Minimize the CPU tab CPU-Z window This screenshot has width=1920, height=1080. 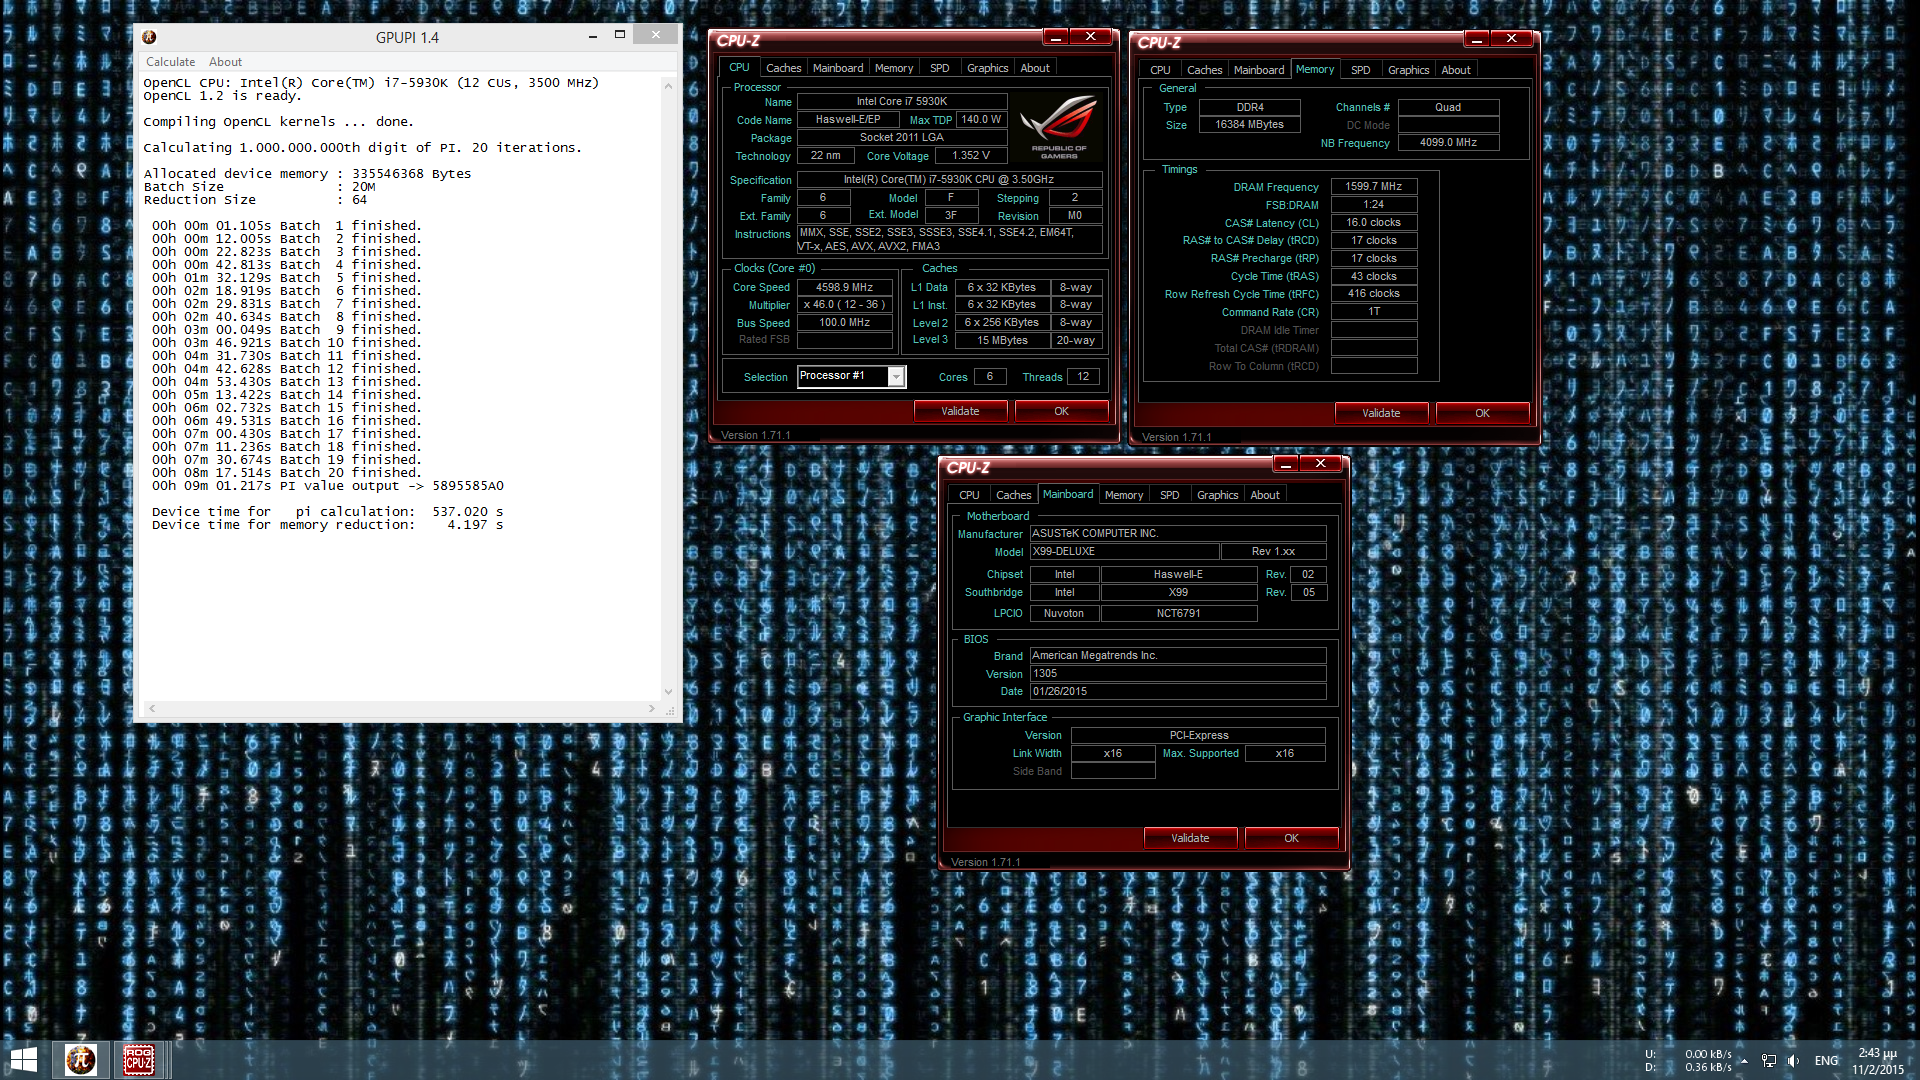(1055, 37)
